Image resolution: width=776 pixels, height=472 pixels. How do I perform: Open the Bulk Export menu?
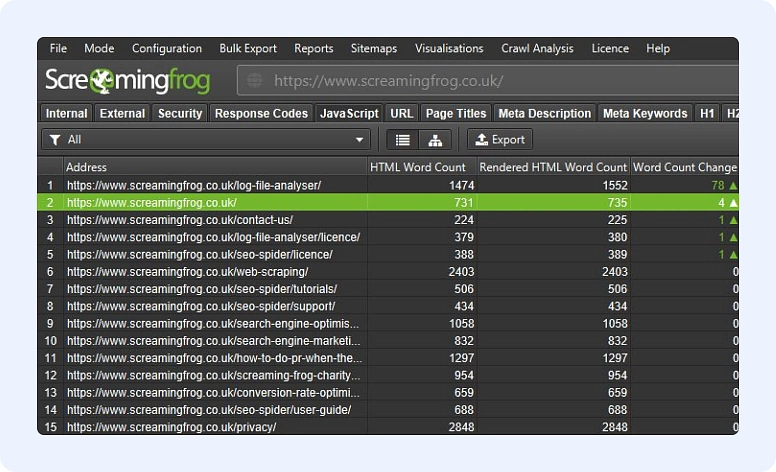pyautogui.click(x=248, y=48)
